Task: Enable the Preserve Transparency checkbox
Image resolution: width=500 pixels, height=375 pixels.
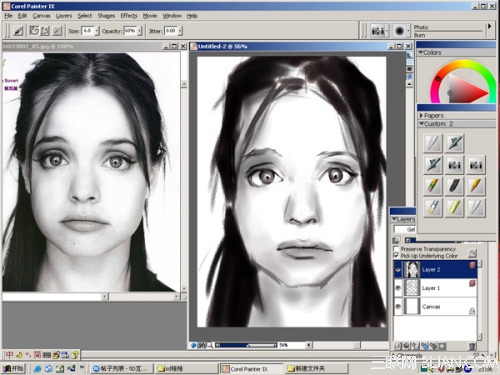Action: point(396,249)
